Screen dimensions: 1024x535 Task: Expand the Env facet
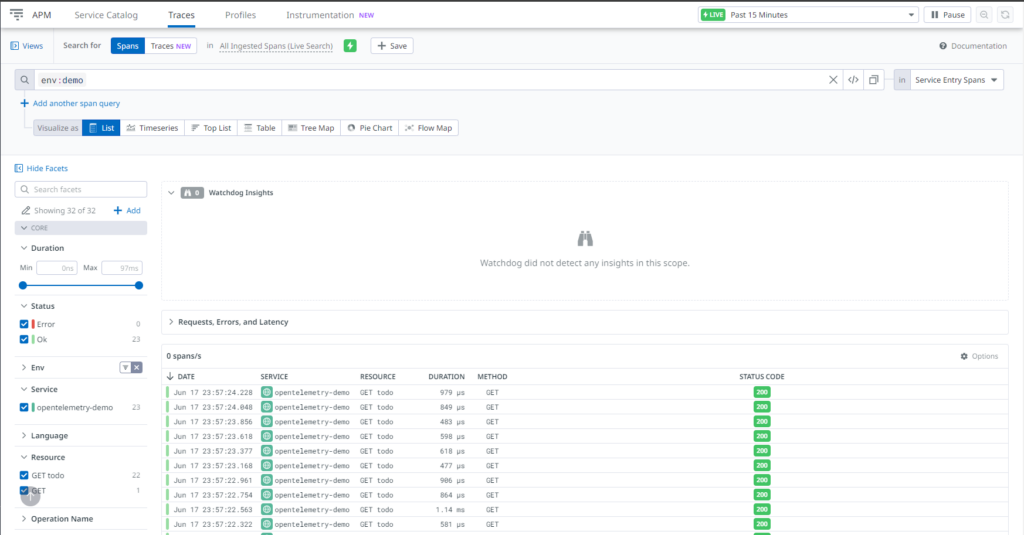(24, 367)
